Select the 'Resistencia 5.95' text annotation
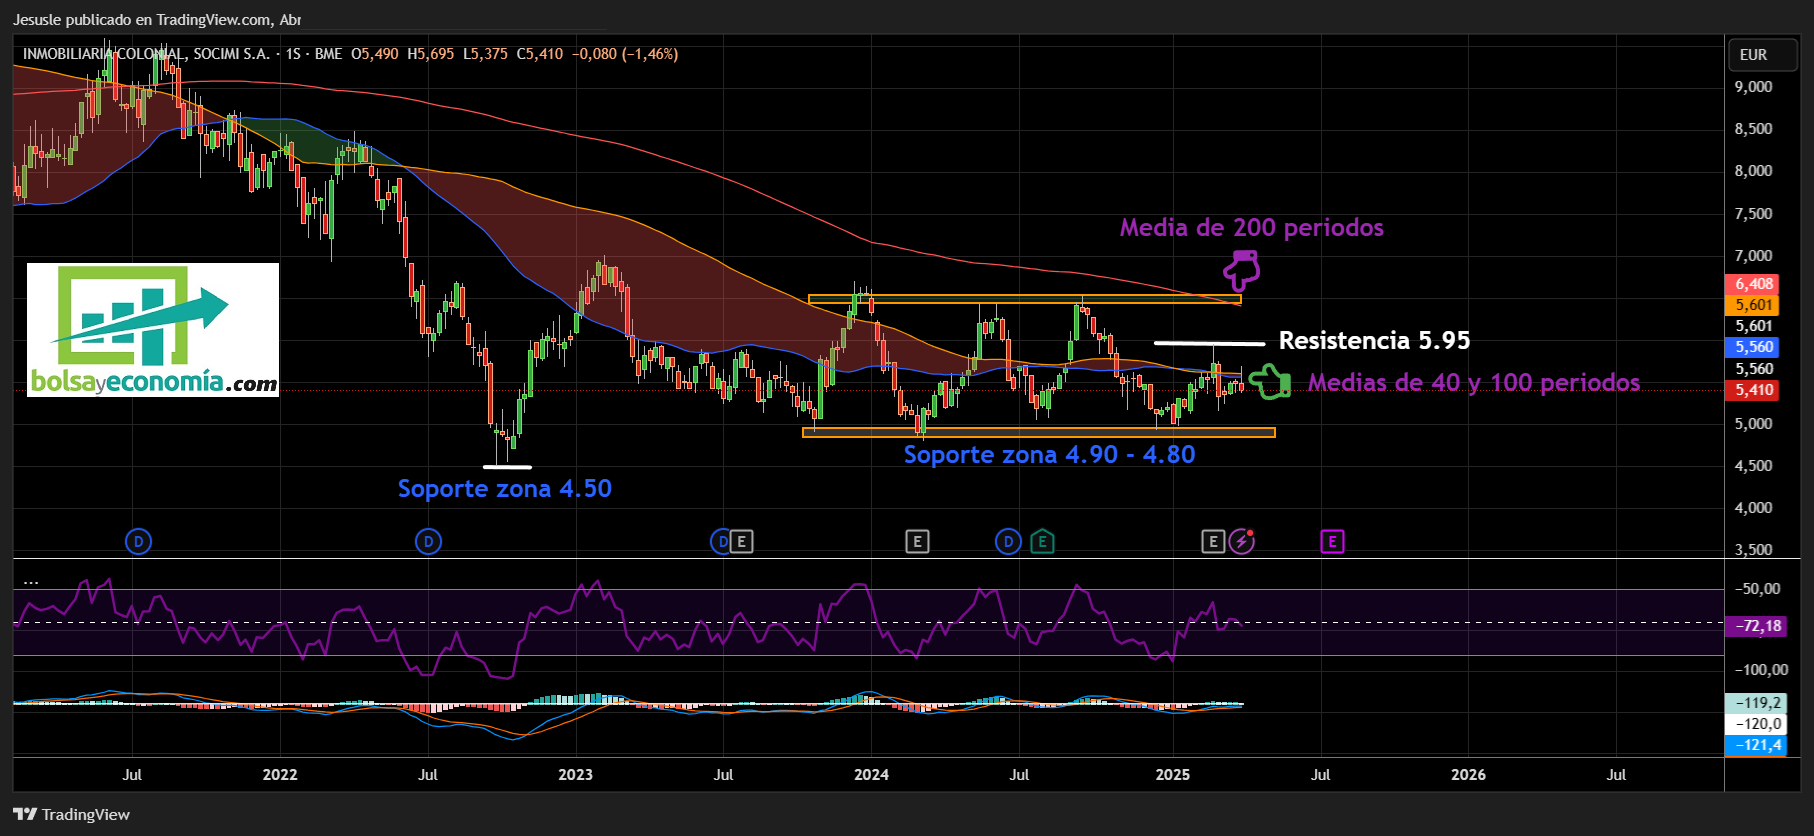 tap(1374, 341)
